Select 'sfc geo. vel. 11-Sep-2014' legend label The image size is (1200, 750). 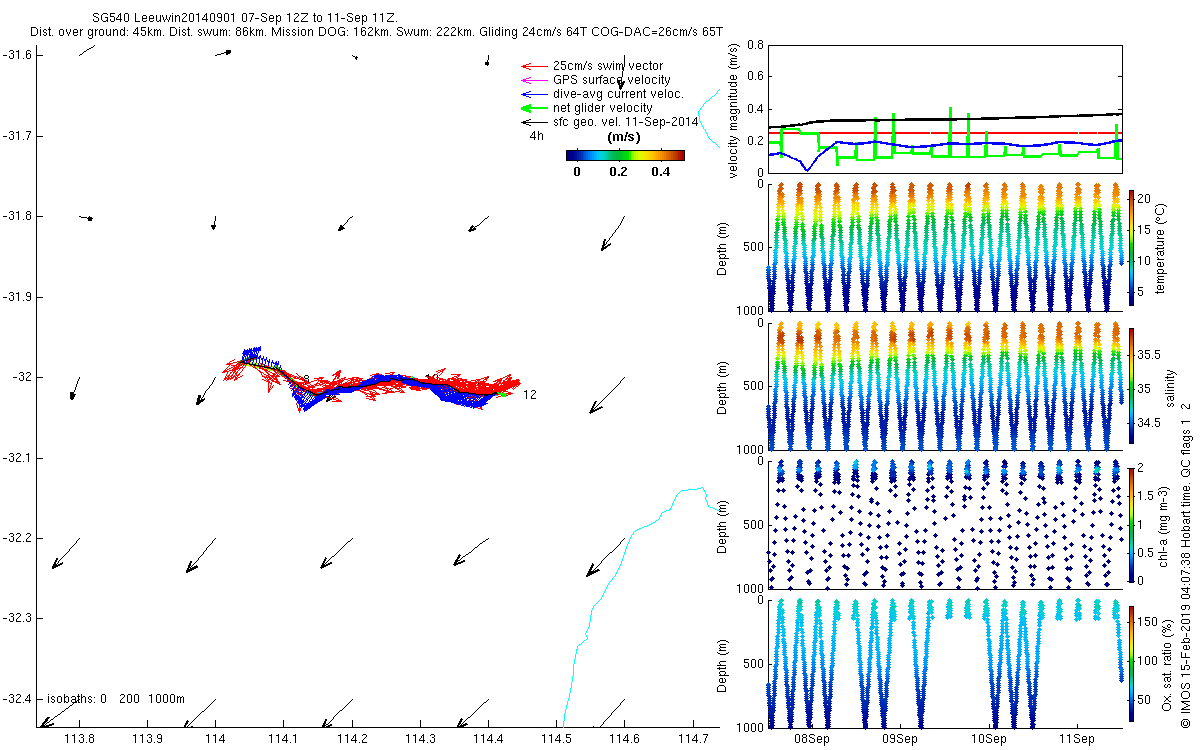(x=626, y=122)
